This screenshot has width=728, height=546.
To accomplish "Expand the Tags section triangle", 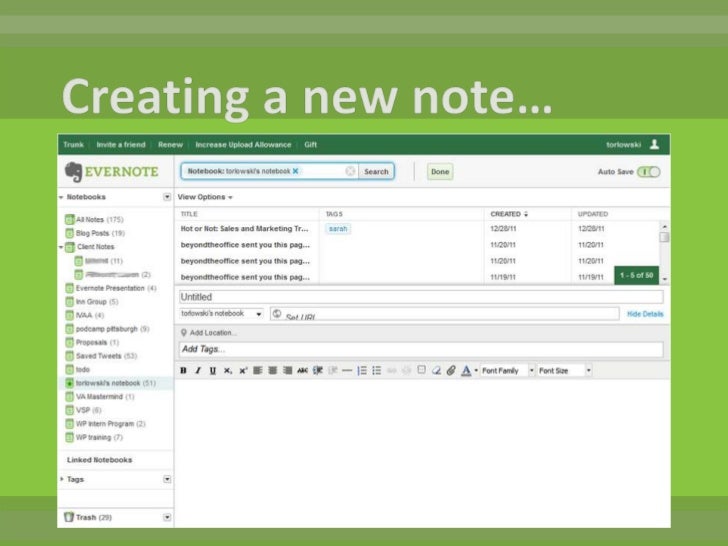I will [62, 479].
